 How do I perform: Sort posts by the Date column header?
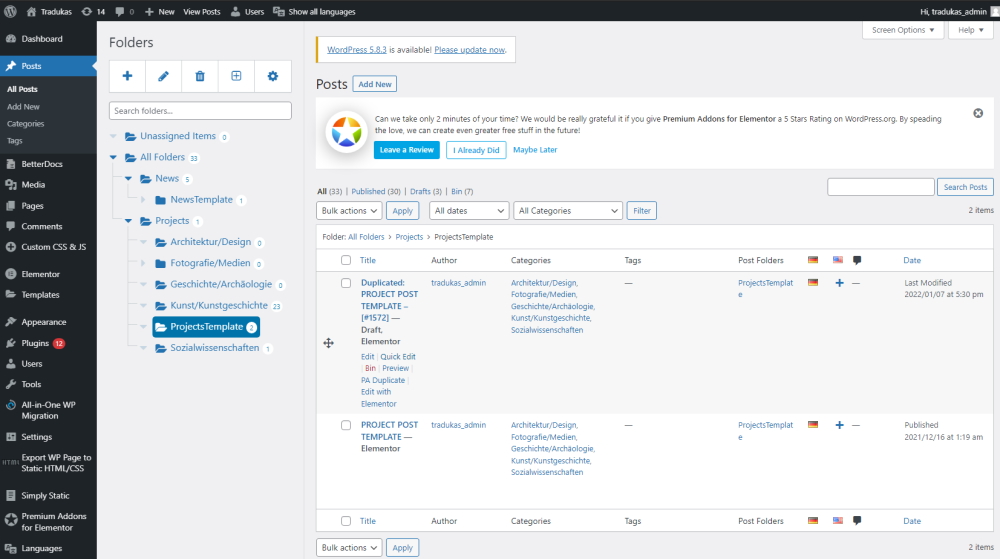pyautogui.click(x=912, y=260)
